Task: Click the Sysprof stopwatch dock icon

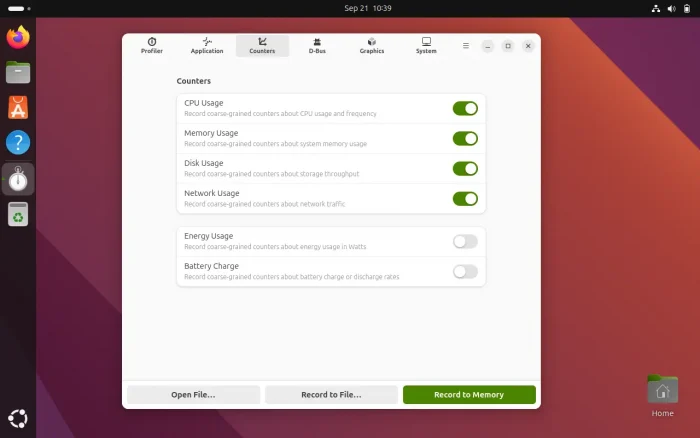Action: [18, 179]
